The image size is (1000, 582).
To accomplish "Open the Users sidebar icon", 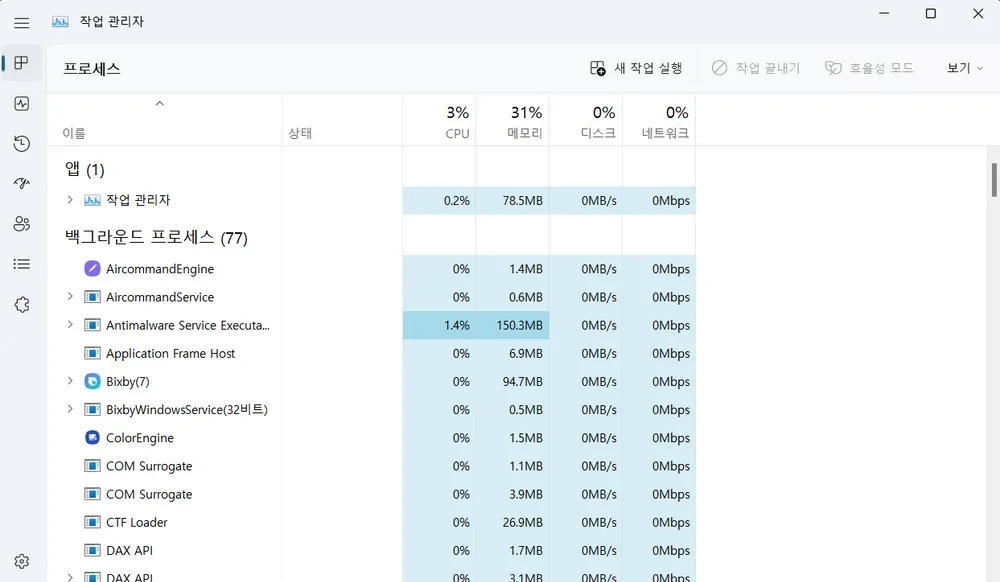I will (22, 224).
